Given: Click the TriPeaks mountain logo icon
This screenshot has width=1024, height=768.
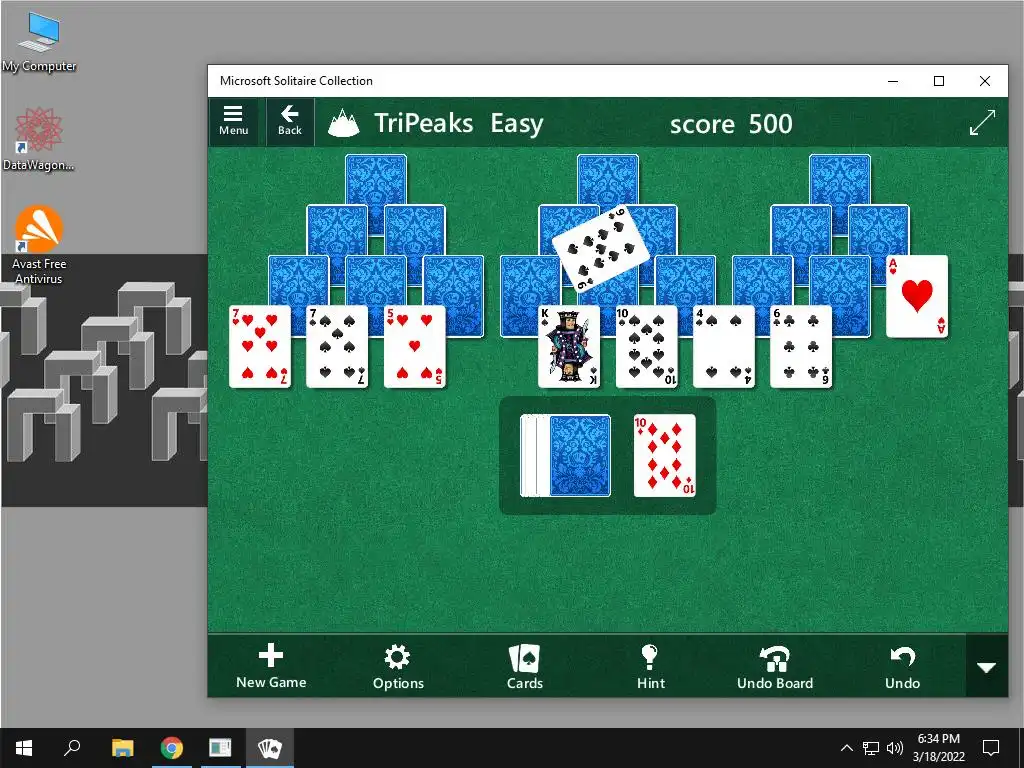Looking at the screenshot, I should click(344, 123).
